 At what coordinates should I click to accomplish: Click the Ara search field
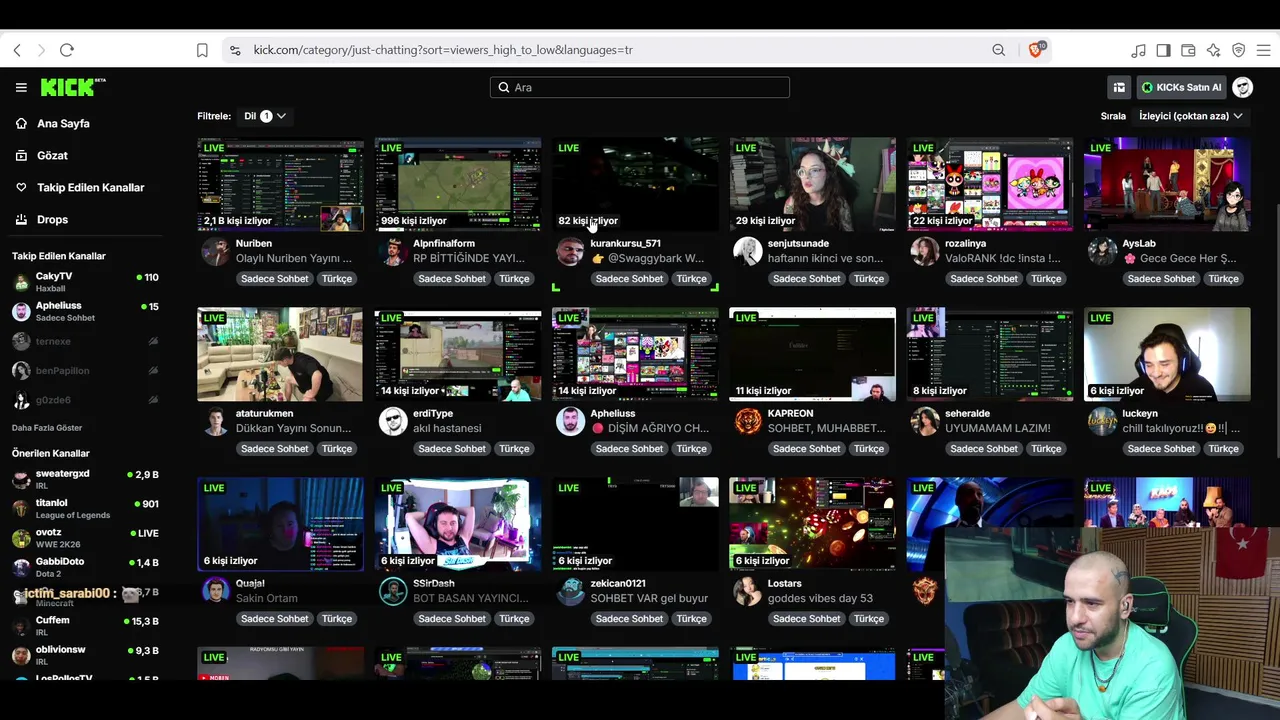pos(640,87)
